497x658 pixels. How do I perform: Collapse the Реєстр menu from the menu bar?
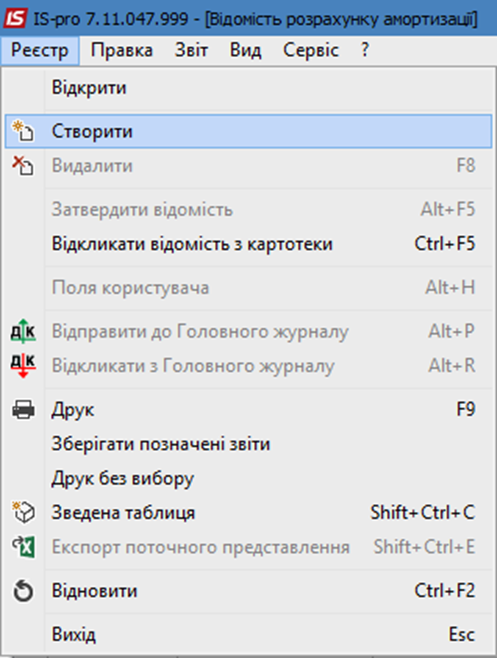click(x=40, y=50)
